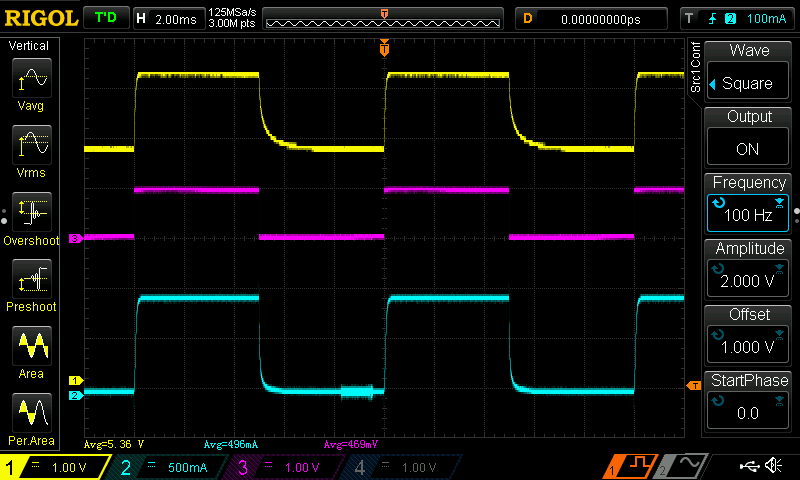Viewport: 800px width, 480px height.
Task: Click the Src1Conf side tab
Action: pyautogui.click(x=696, y=68)
